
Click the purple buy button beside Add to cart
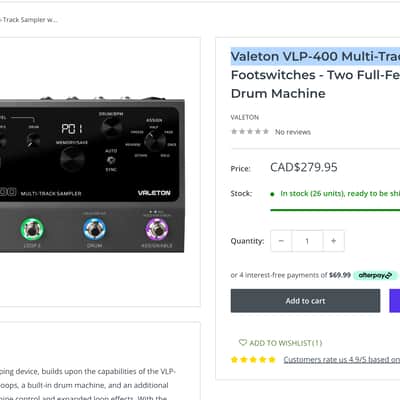[395, 301]
